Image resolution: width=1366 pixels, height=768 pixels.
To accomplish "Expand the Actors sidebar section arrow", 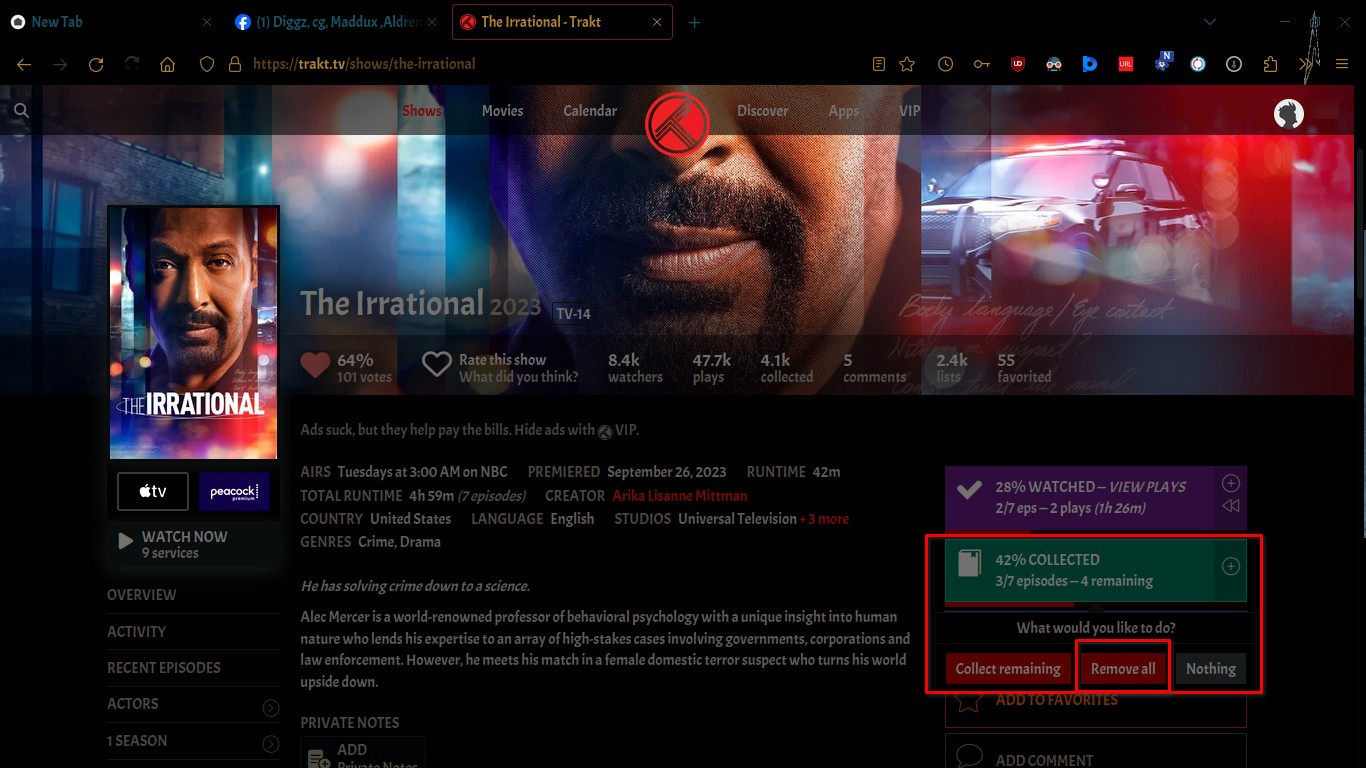I will (x=270, y=708).
